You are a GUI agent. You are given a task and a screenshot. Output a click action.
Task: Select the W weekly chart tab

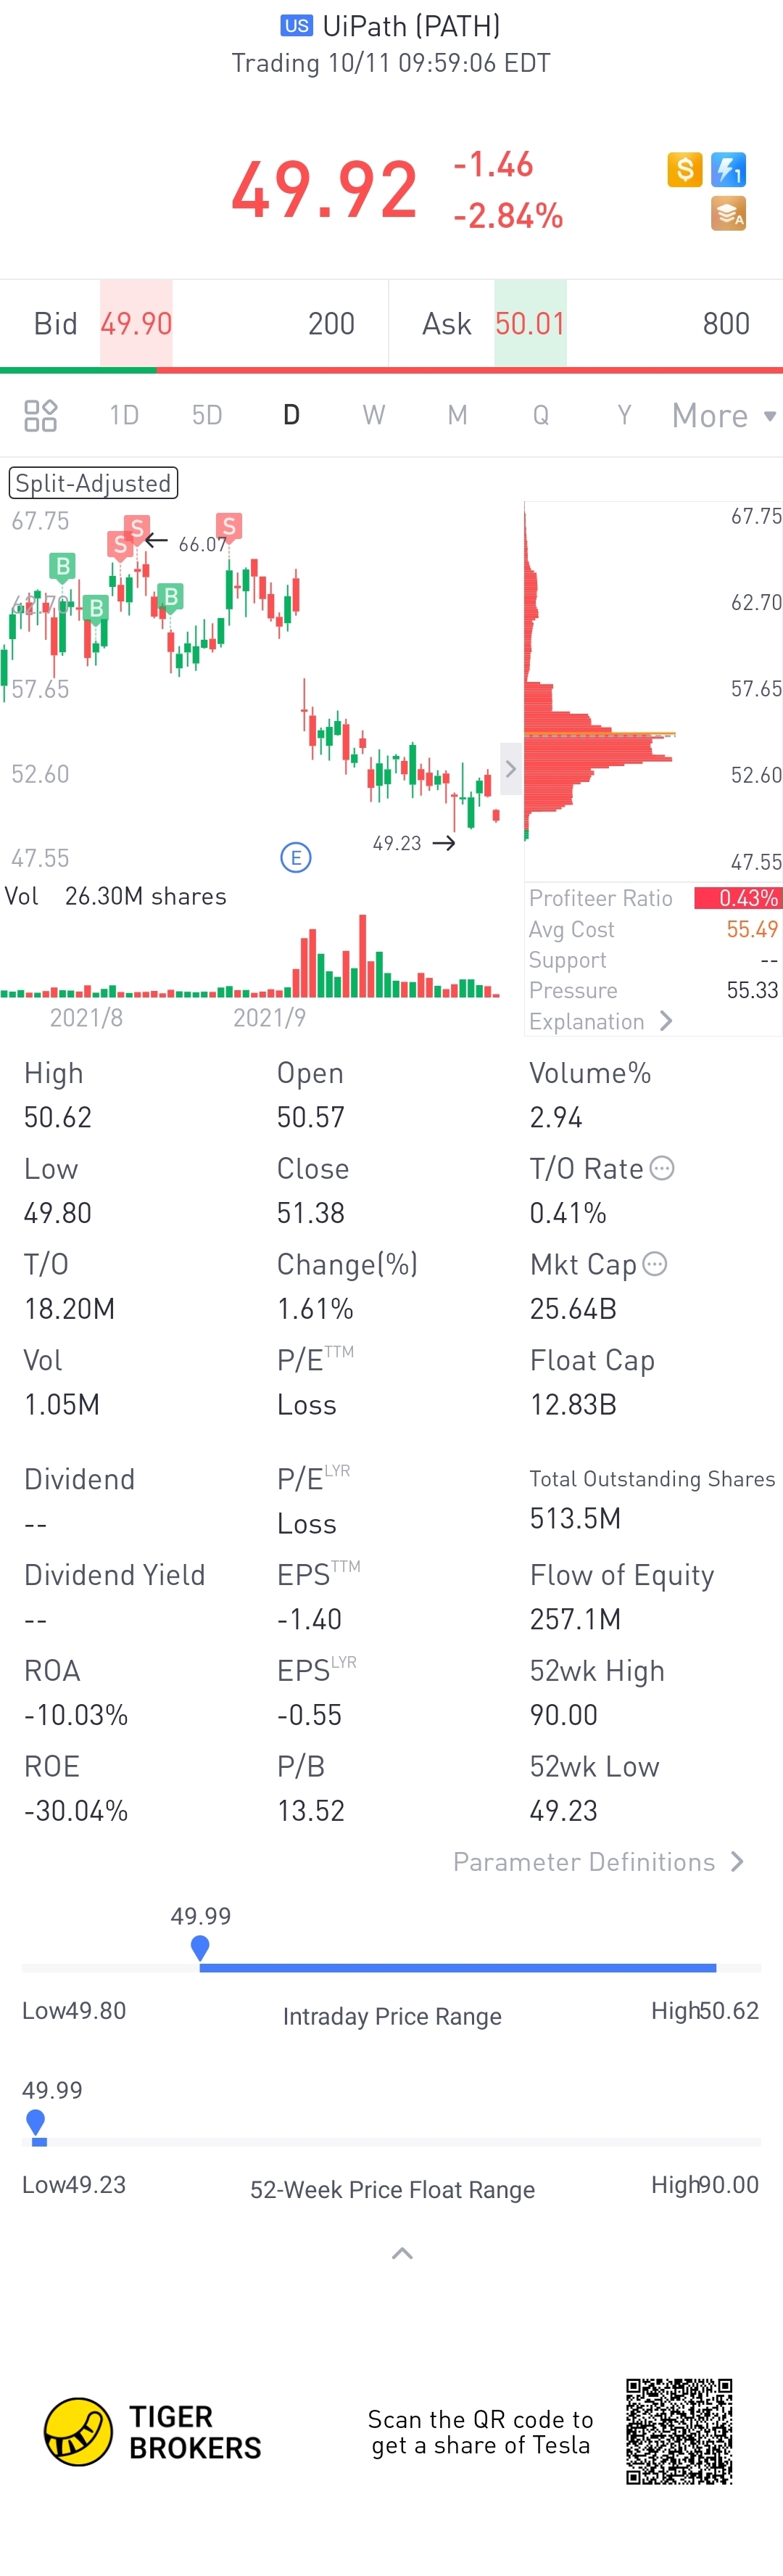tap(374, 415)
